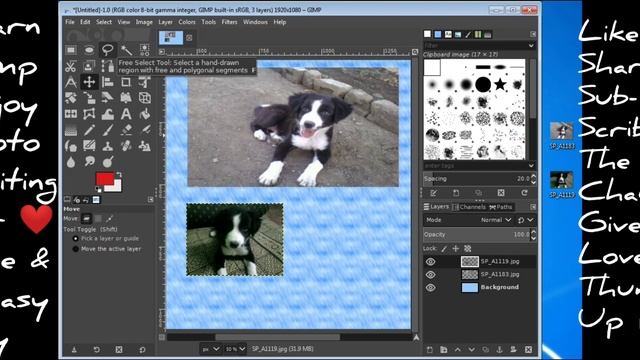
Task: Click the delete layer button
Action: point(529,350)
